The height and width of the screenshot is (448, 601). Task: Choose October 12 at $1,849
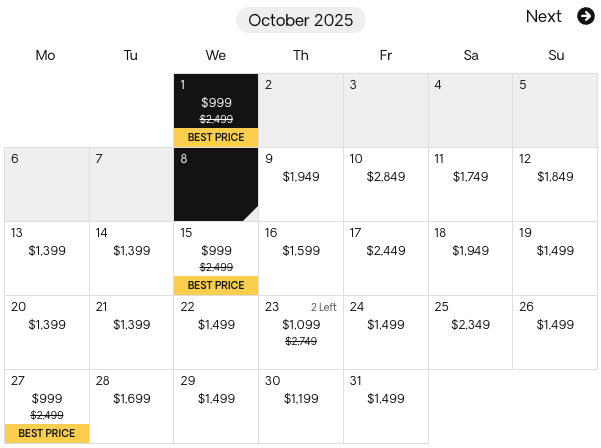[555, 184]
